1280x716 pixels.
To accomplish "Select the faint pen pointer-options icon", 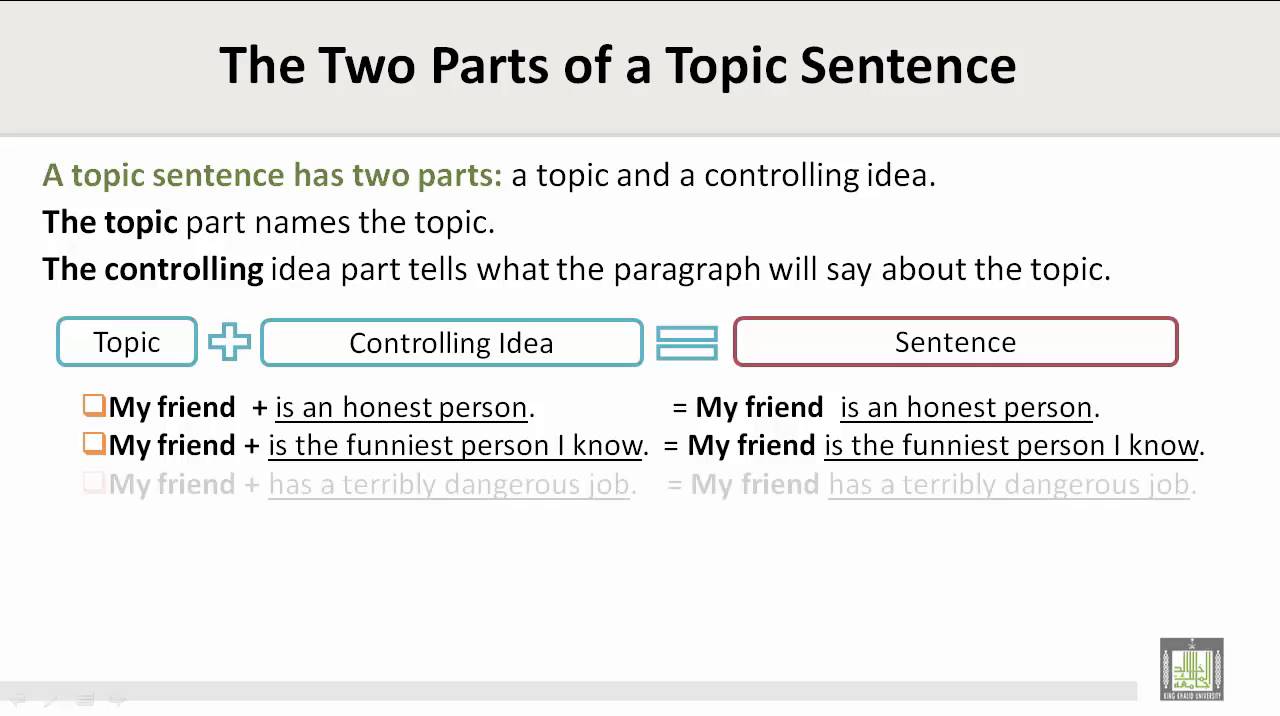I will tap(52, 700).
